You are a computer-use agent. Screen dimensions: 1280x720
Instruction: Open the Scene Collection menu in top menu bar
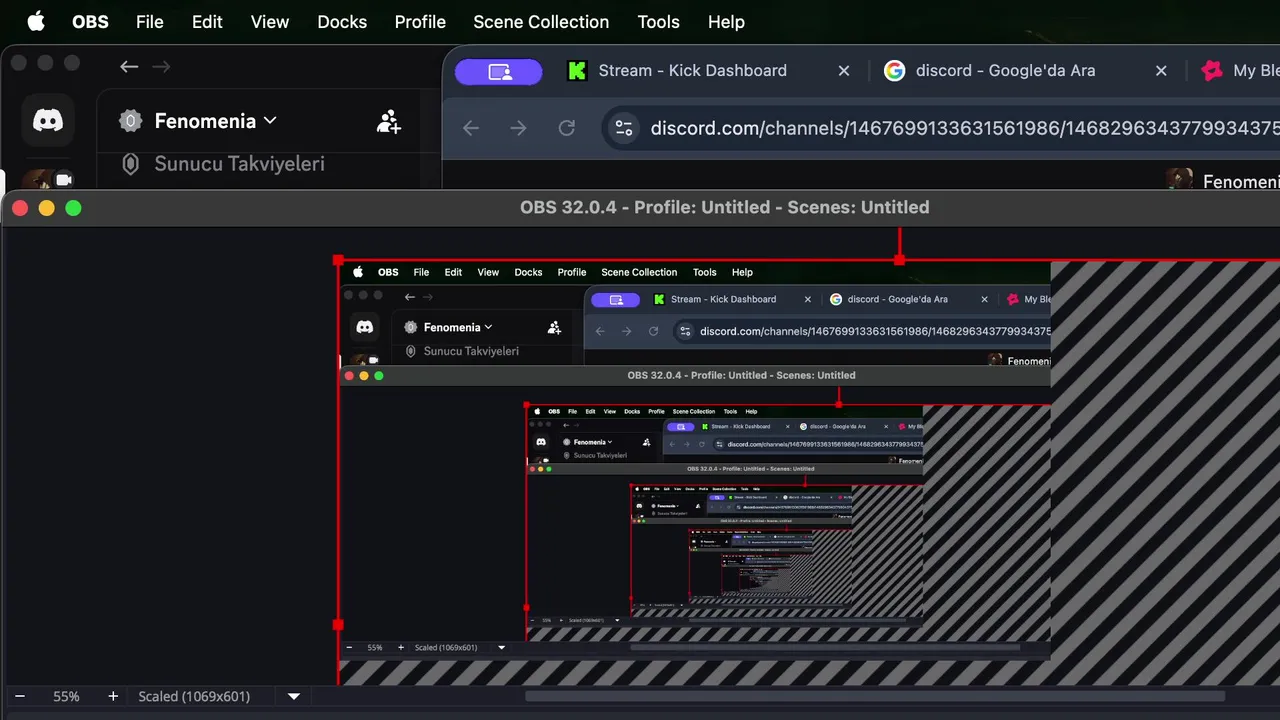pyautogui.click(x=541, y=22)
